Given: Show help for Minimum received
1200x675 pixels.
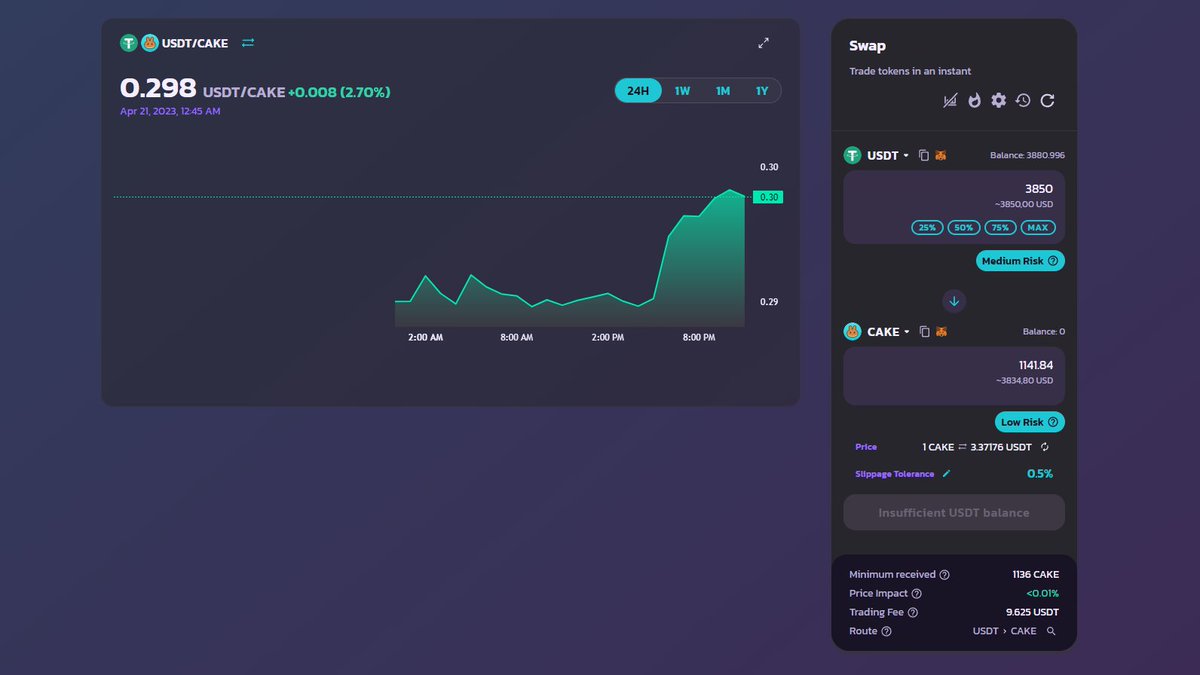Looking at the screenshot, I should click(x=945, y=575).
